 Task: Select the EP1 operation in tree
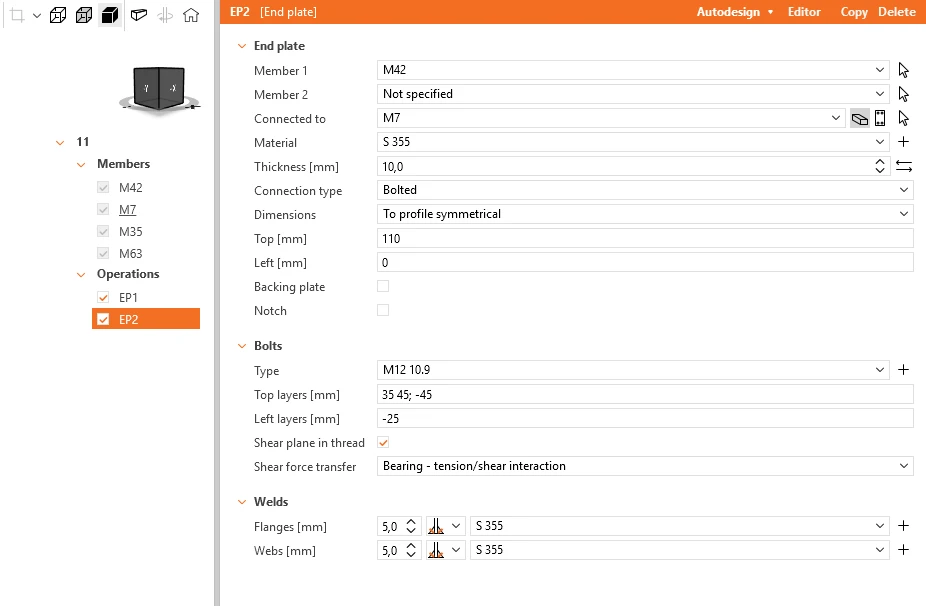(128, 297)
